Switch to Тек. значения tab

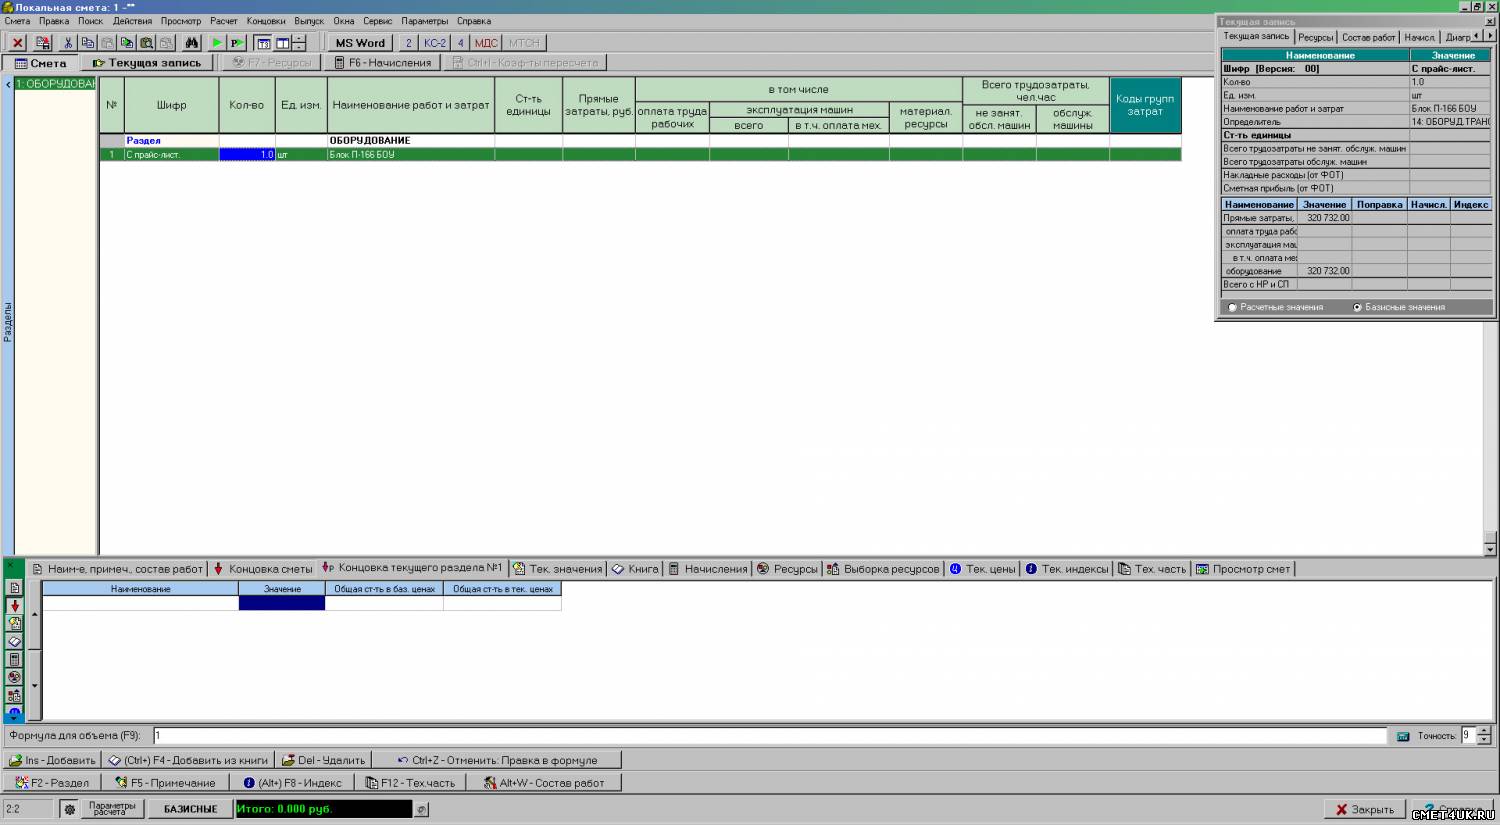click(558, 569)
